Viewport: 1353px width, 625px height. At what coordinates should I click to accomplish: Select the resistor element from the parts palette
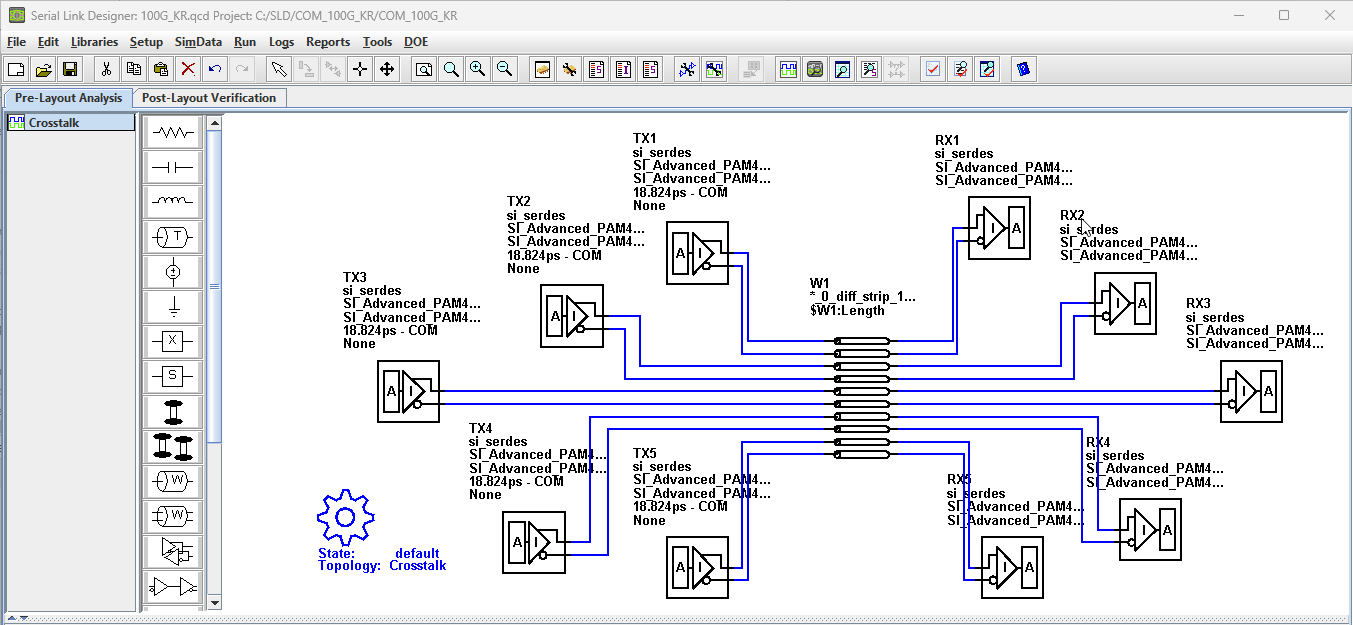click(x=172, y=131)
